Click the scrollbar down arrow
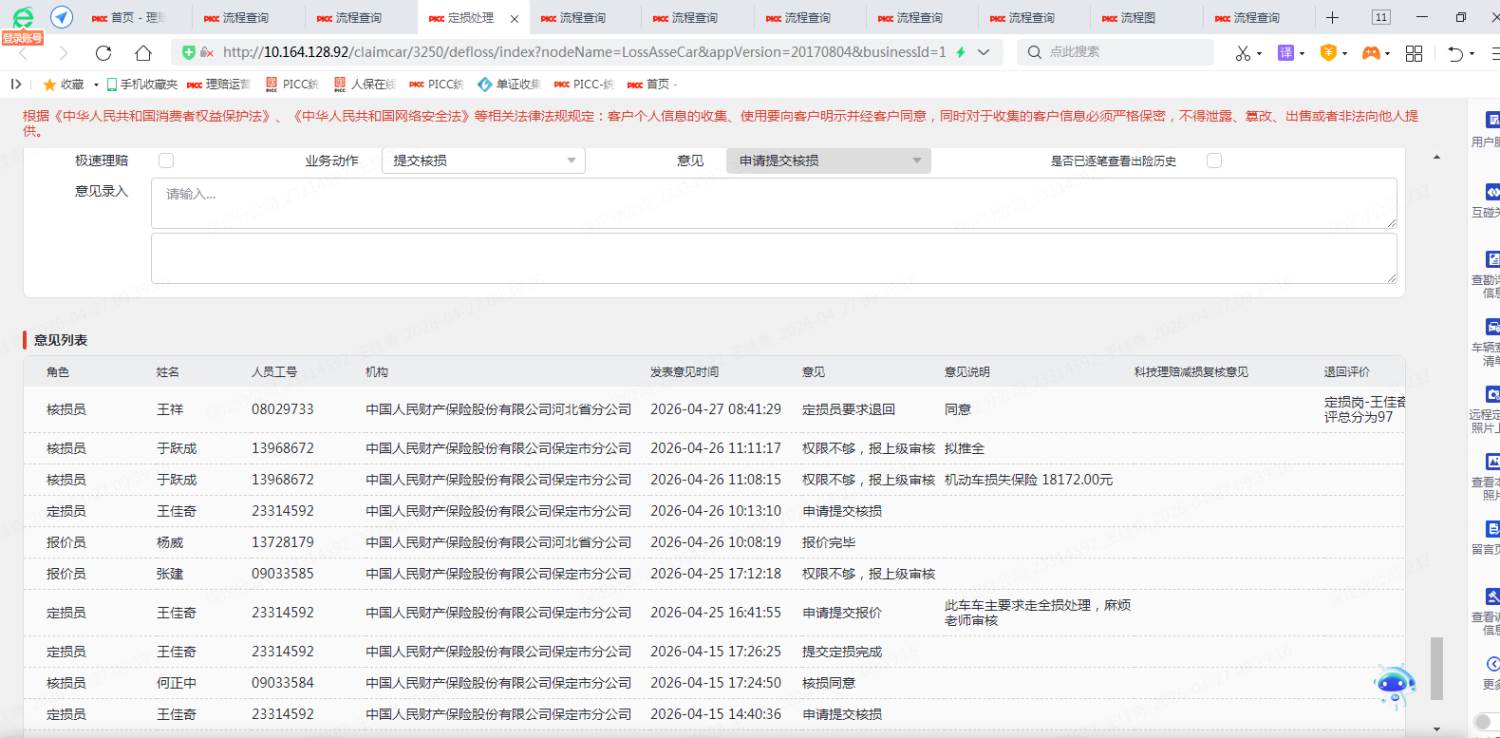 point(1437,729)
